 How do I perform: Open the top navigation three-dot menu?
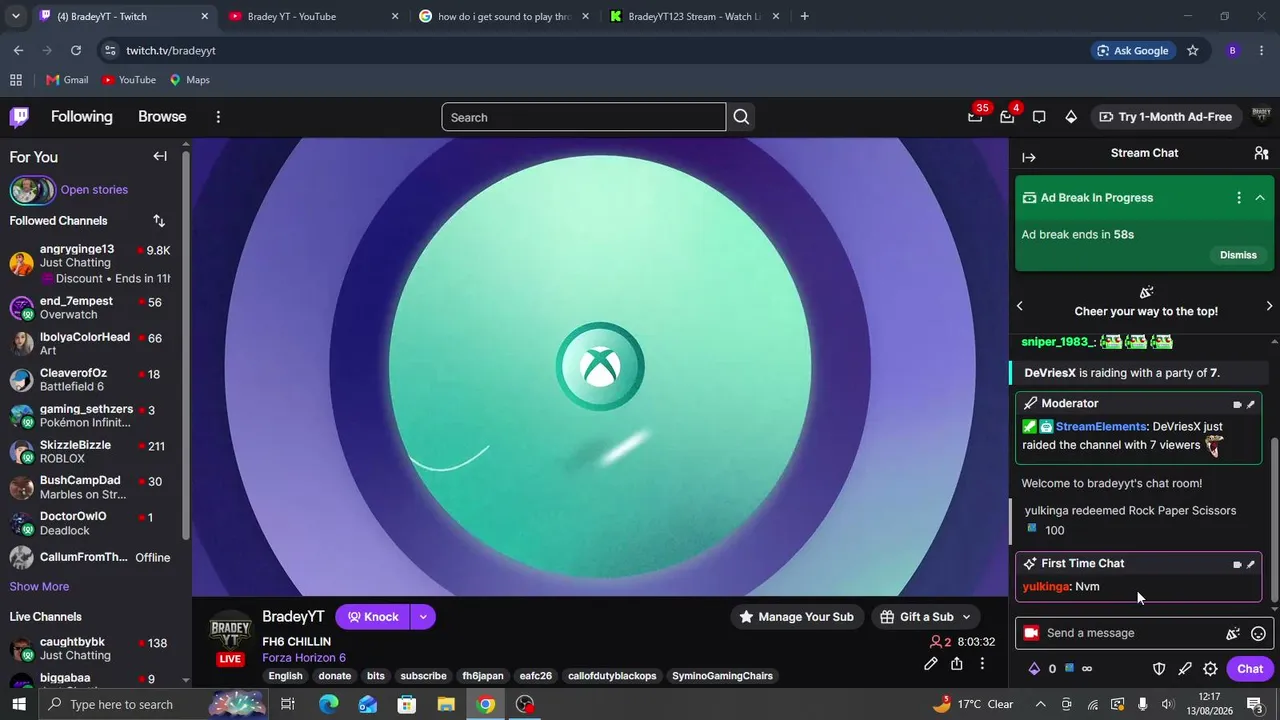pyautogui.click(x=218, y=117)
